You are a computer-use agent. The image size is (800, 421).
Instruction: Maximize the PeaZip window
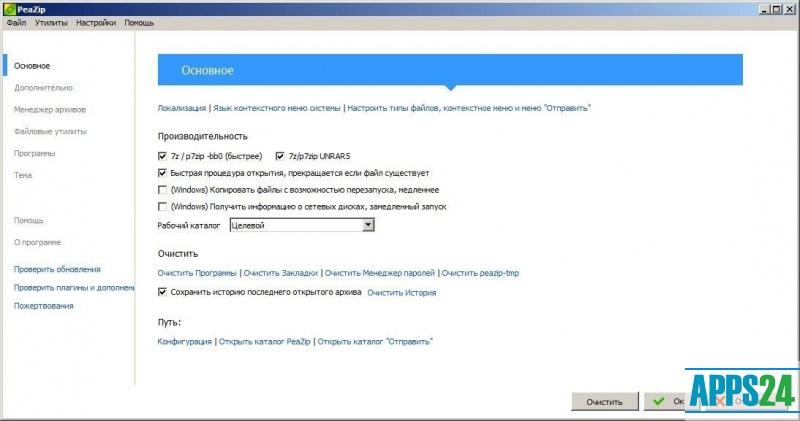(x=776, y=9)
